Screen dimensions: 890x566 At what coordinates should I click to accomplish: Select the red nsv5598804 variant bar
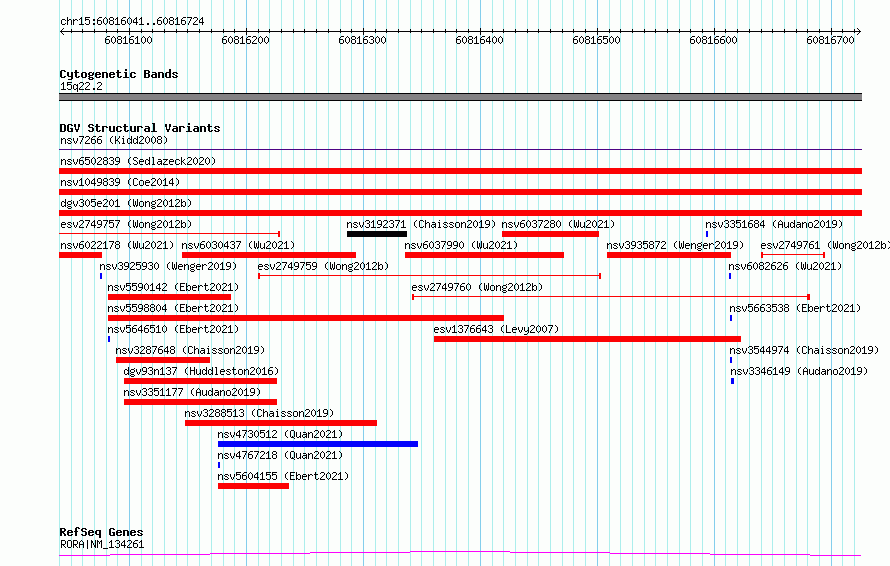pyautogui.click(x=306, y=318)
